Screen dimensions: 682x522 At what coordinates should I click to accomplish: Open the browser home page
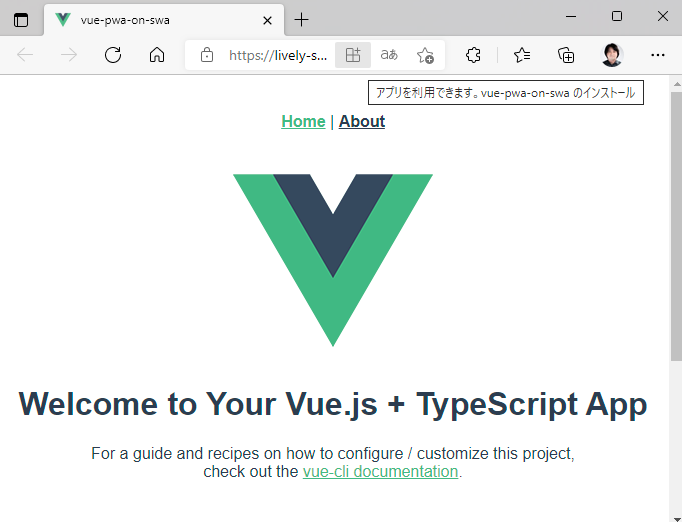[157, 55]
